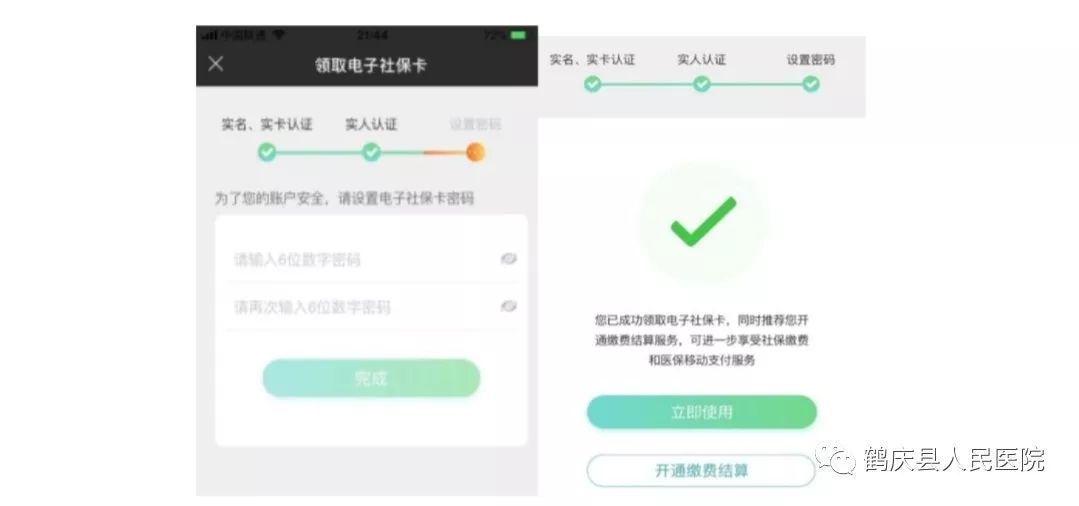Click the orange progress line toward 设置密码
The width and height of the screenshot is (1079, 506).
[445, 152]
